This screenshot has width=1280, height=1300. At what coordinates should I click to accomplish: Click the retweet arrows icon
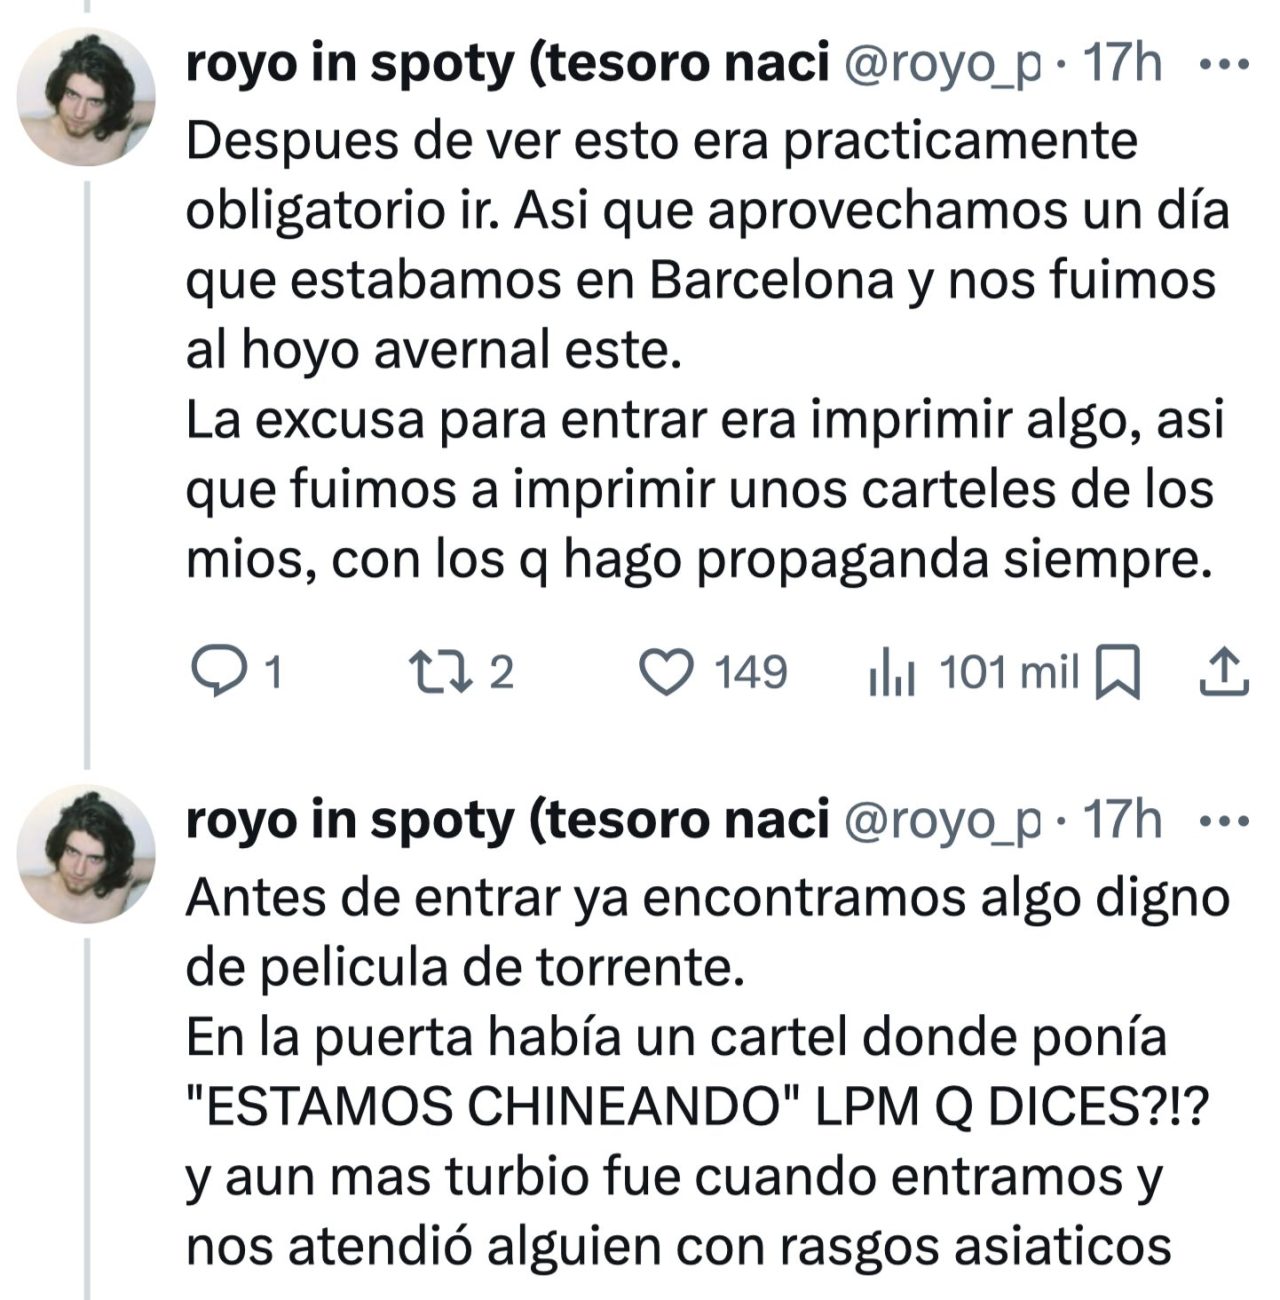[438, 673]
